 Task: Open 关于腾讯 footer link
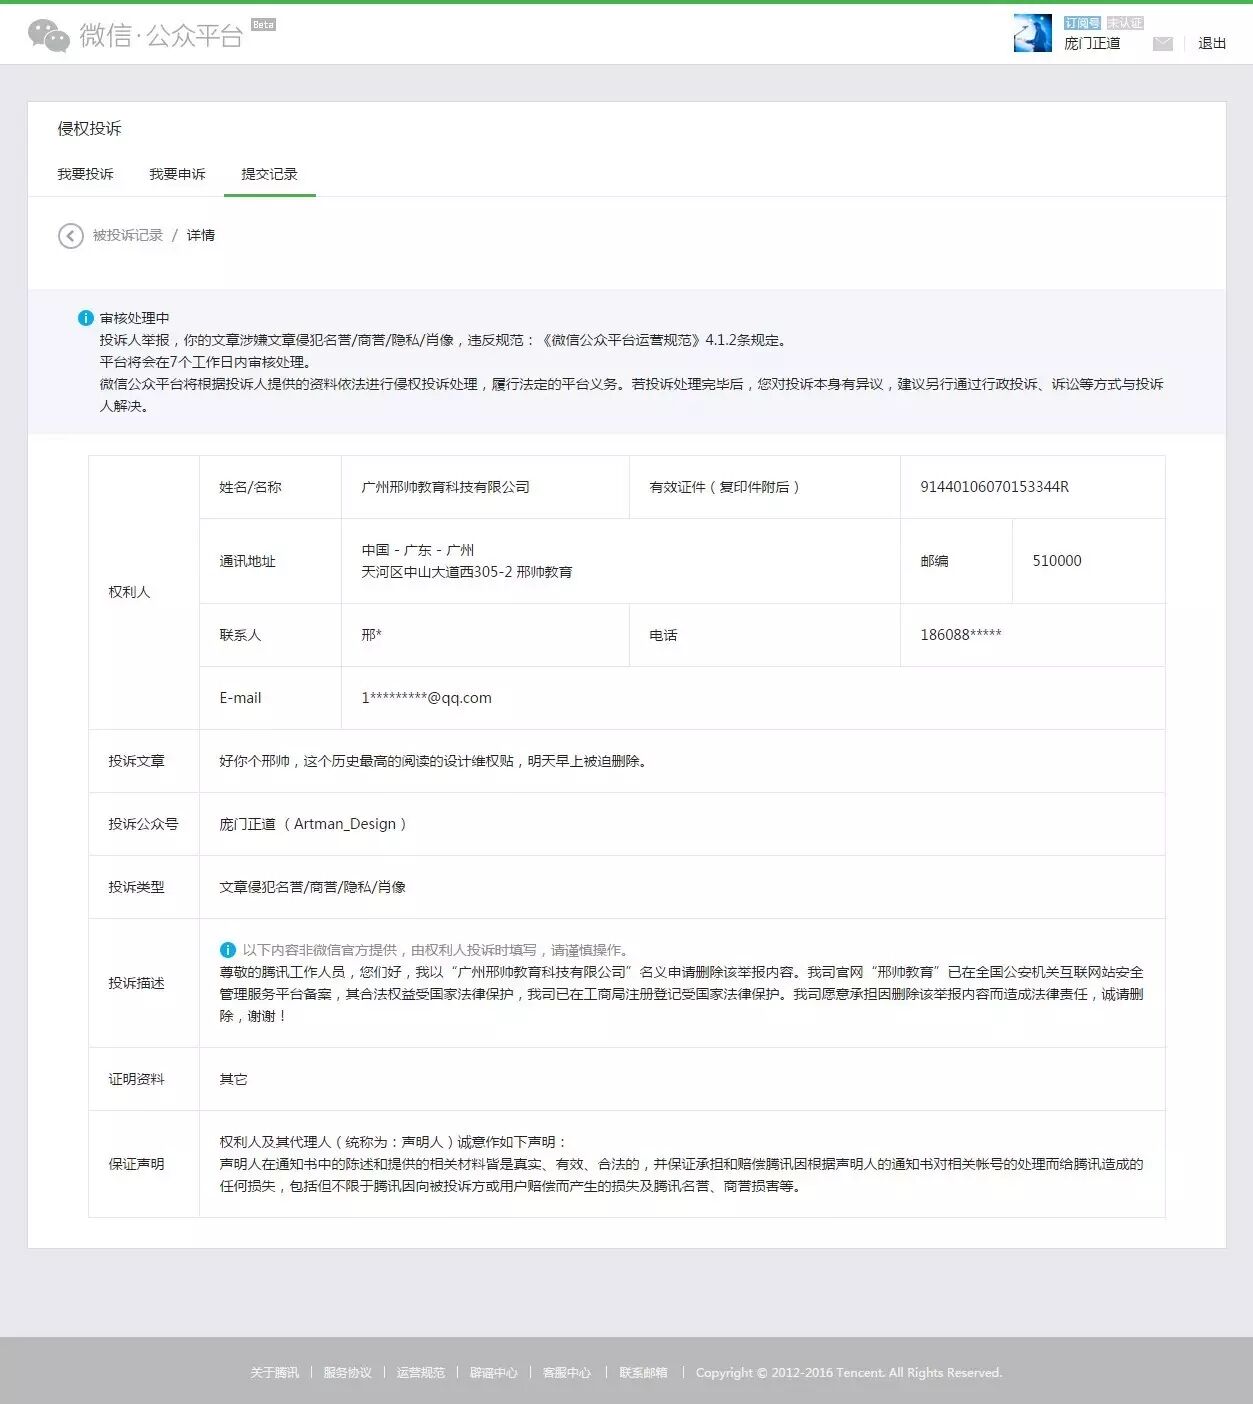274,1373
